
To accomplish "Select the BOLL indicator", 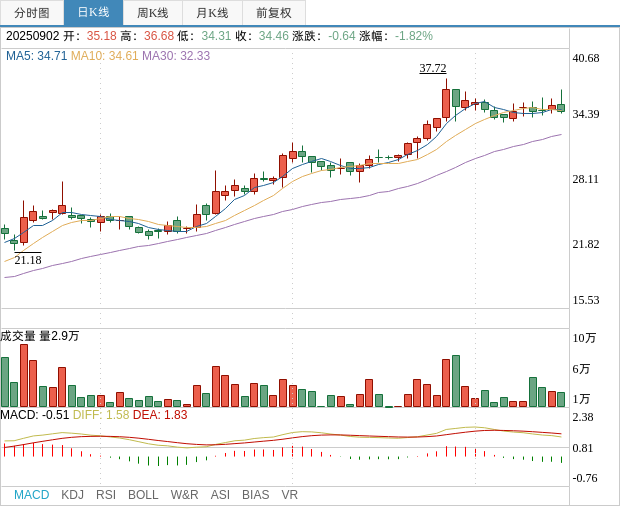I will [x=143, y=495].
